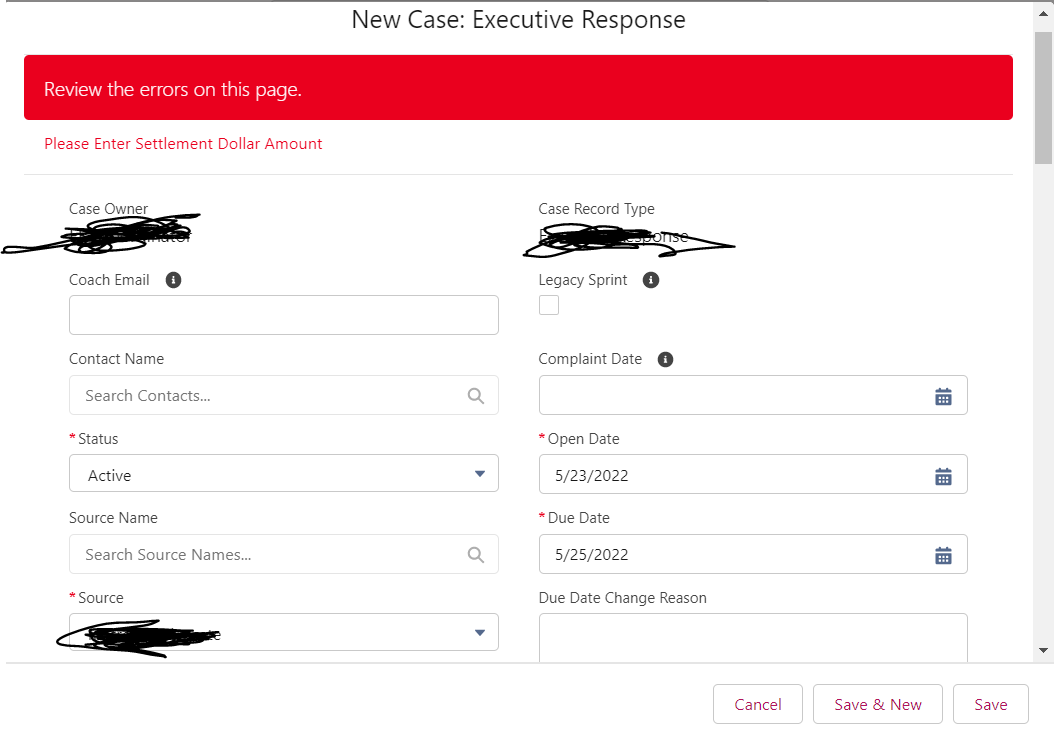Image resolution: width=1054 pixels, height=736 pixels.
Task: Open the Source dropdown list
Action: tap(284, 632)
